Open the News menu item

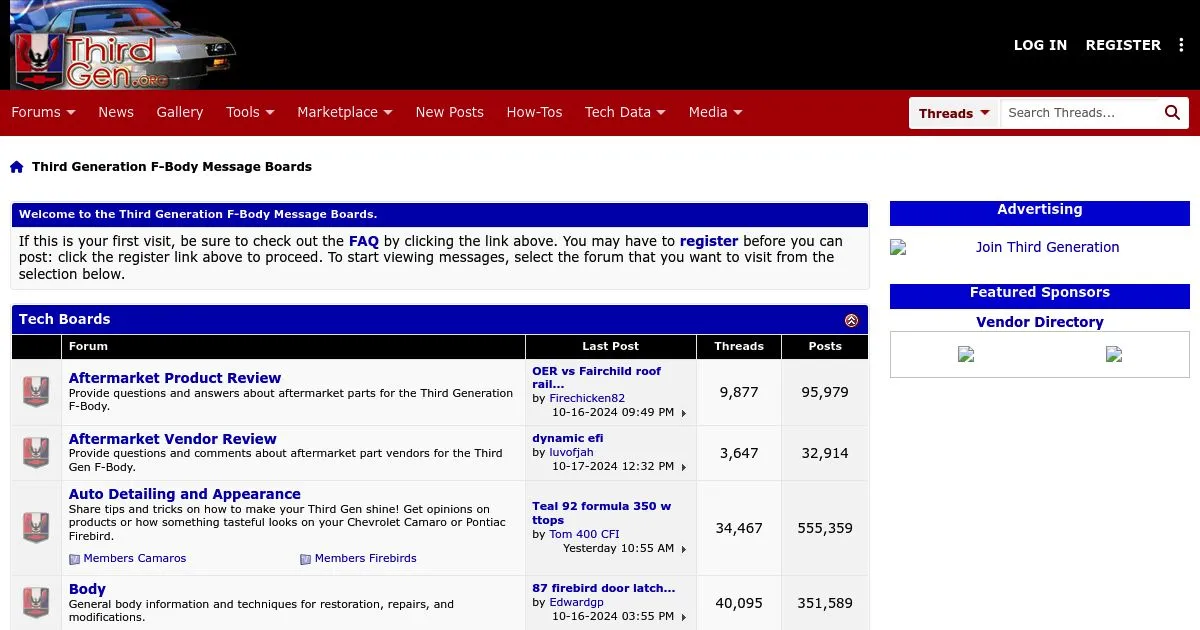pos(116,113)
